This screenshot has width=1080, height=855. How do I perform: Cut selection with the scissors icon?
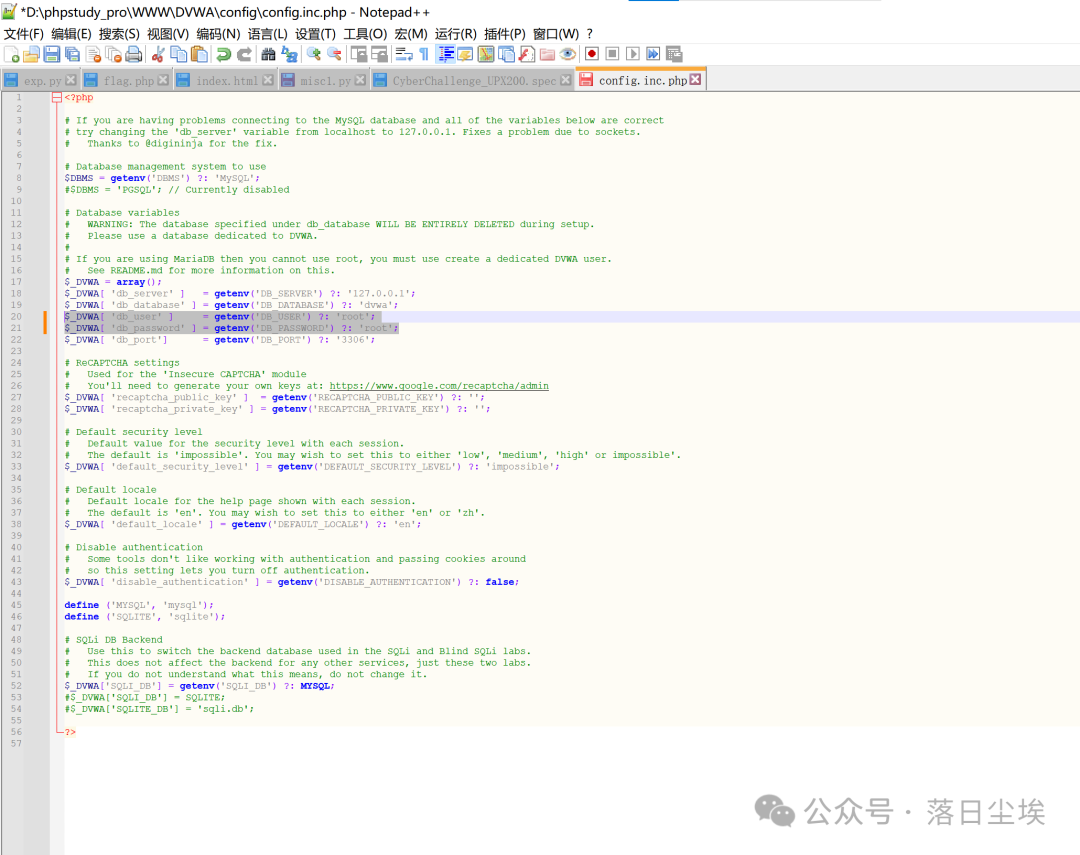tap(158, 54)
